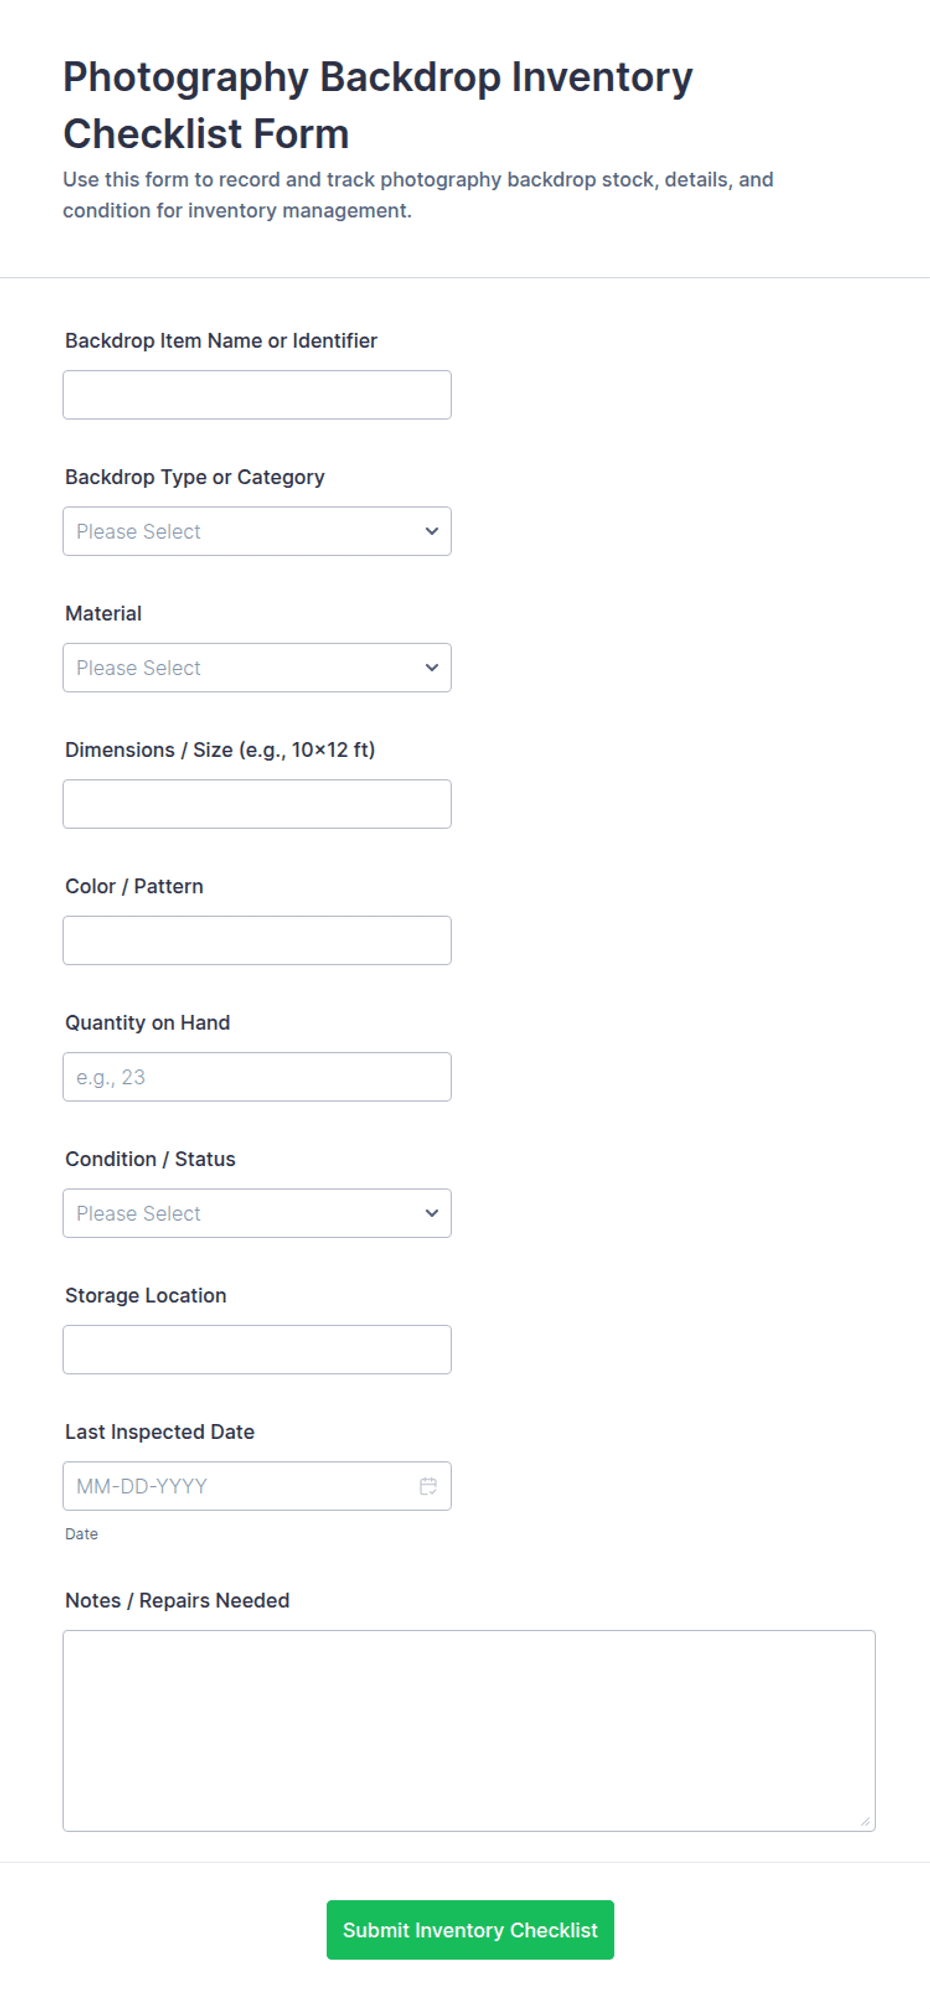Click the Last Inspected Date label

(x=160, y=1432)
